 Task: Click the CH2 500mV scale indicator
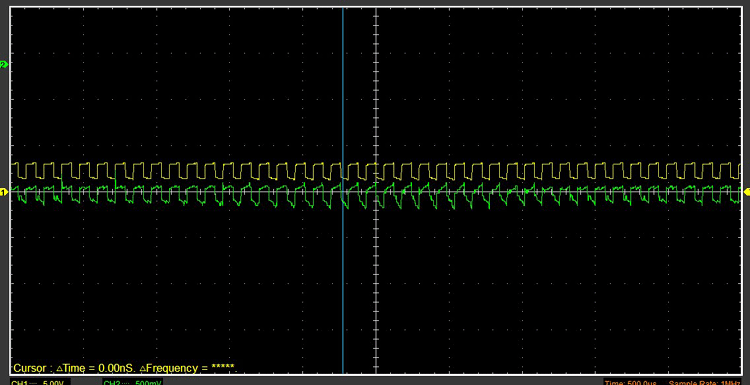(x=132, y=382)
